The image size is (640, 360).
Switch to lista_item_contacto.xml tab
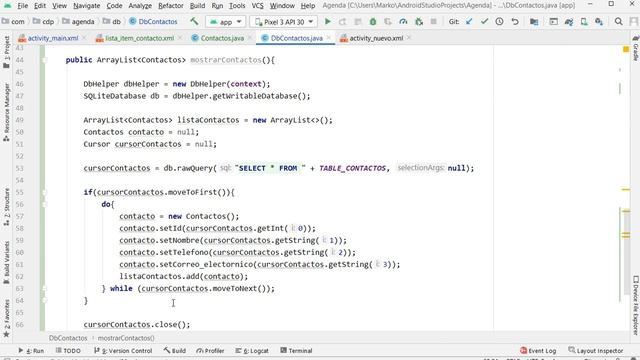[139, 38]
